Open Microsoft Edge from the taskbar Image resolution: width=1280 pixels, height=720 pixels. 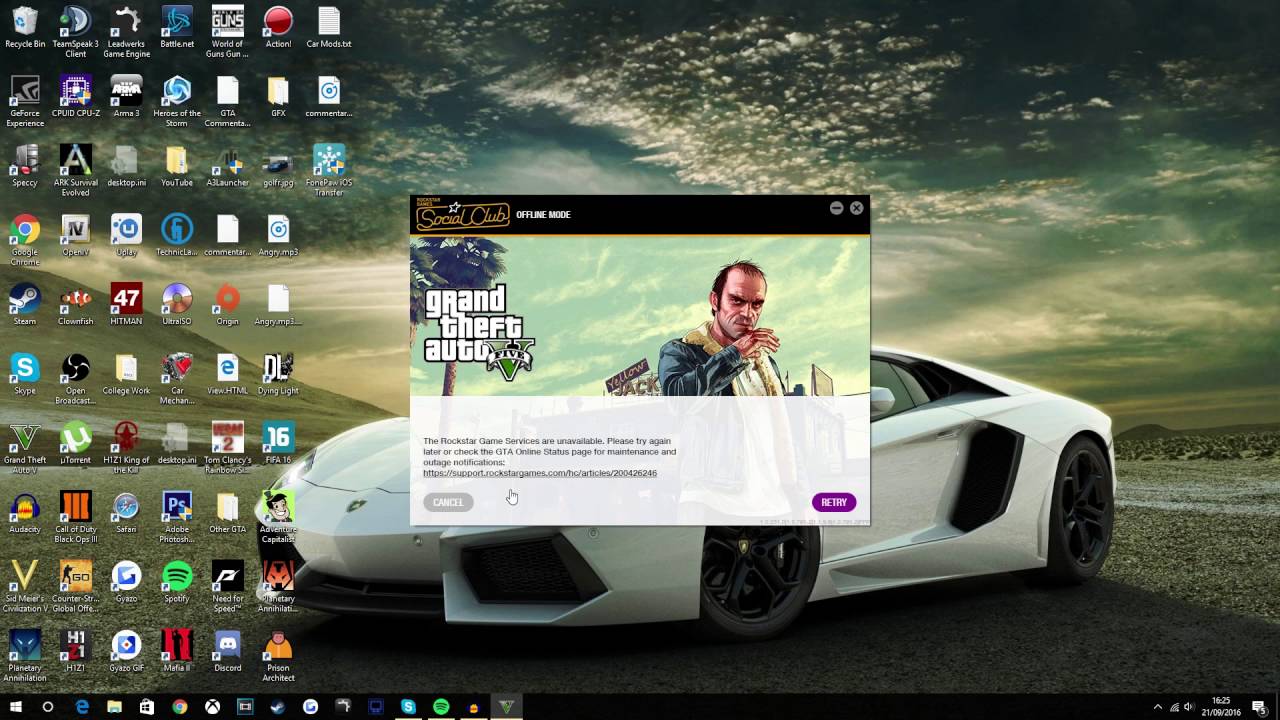82,707
